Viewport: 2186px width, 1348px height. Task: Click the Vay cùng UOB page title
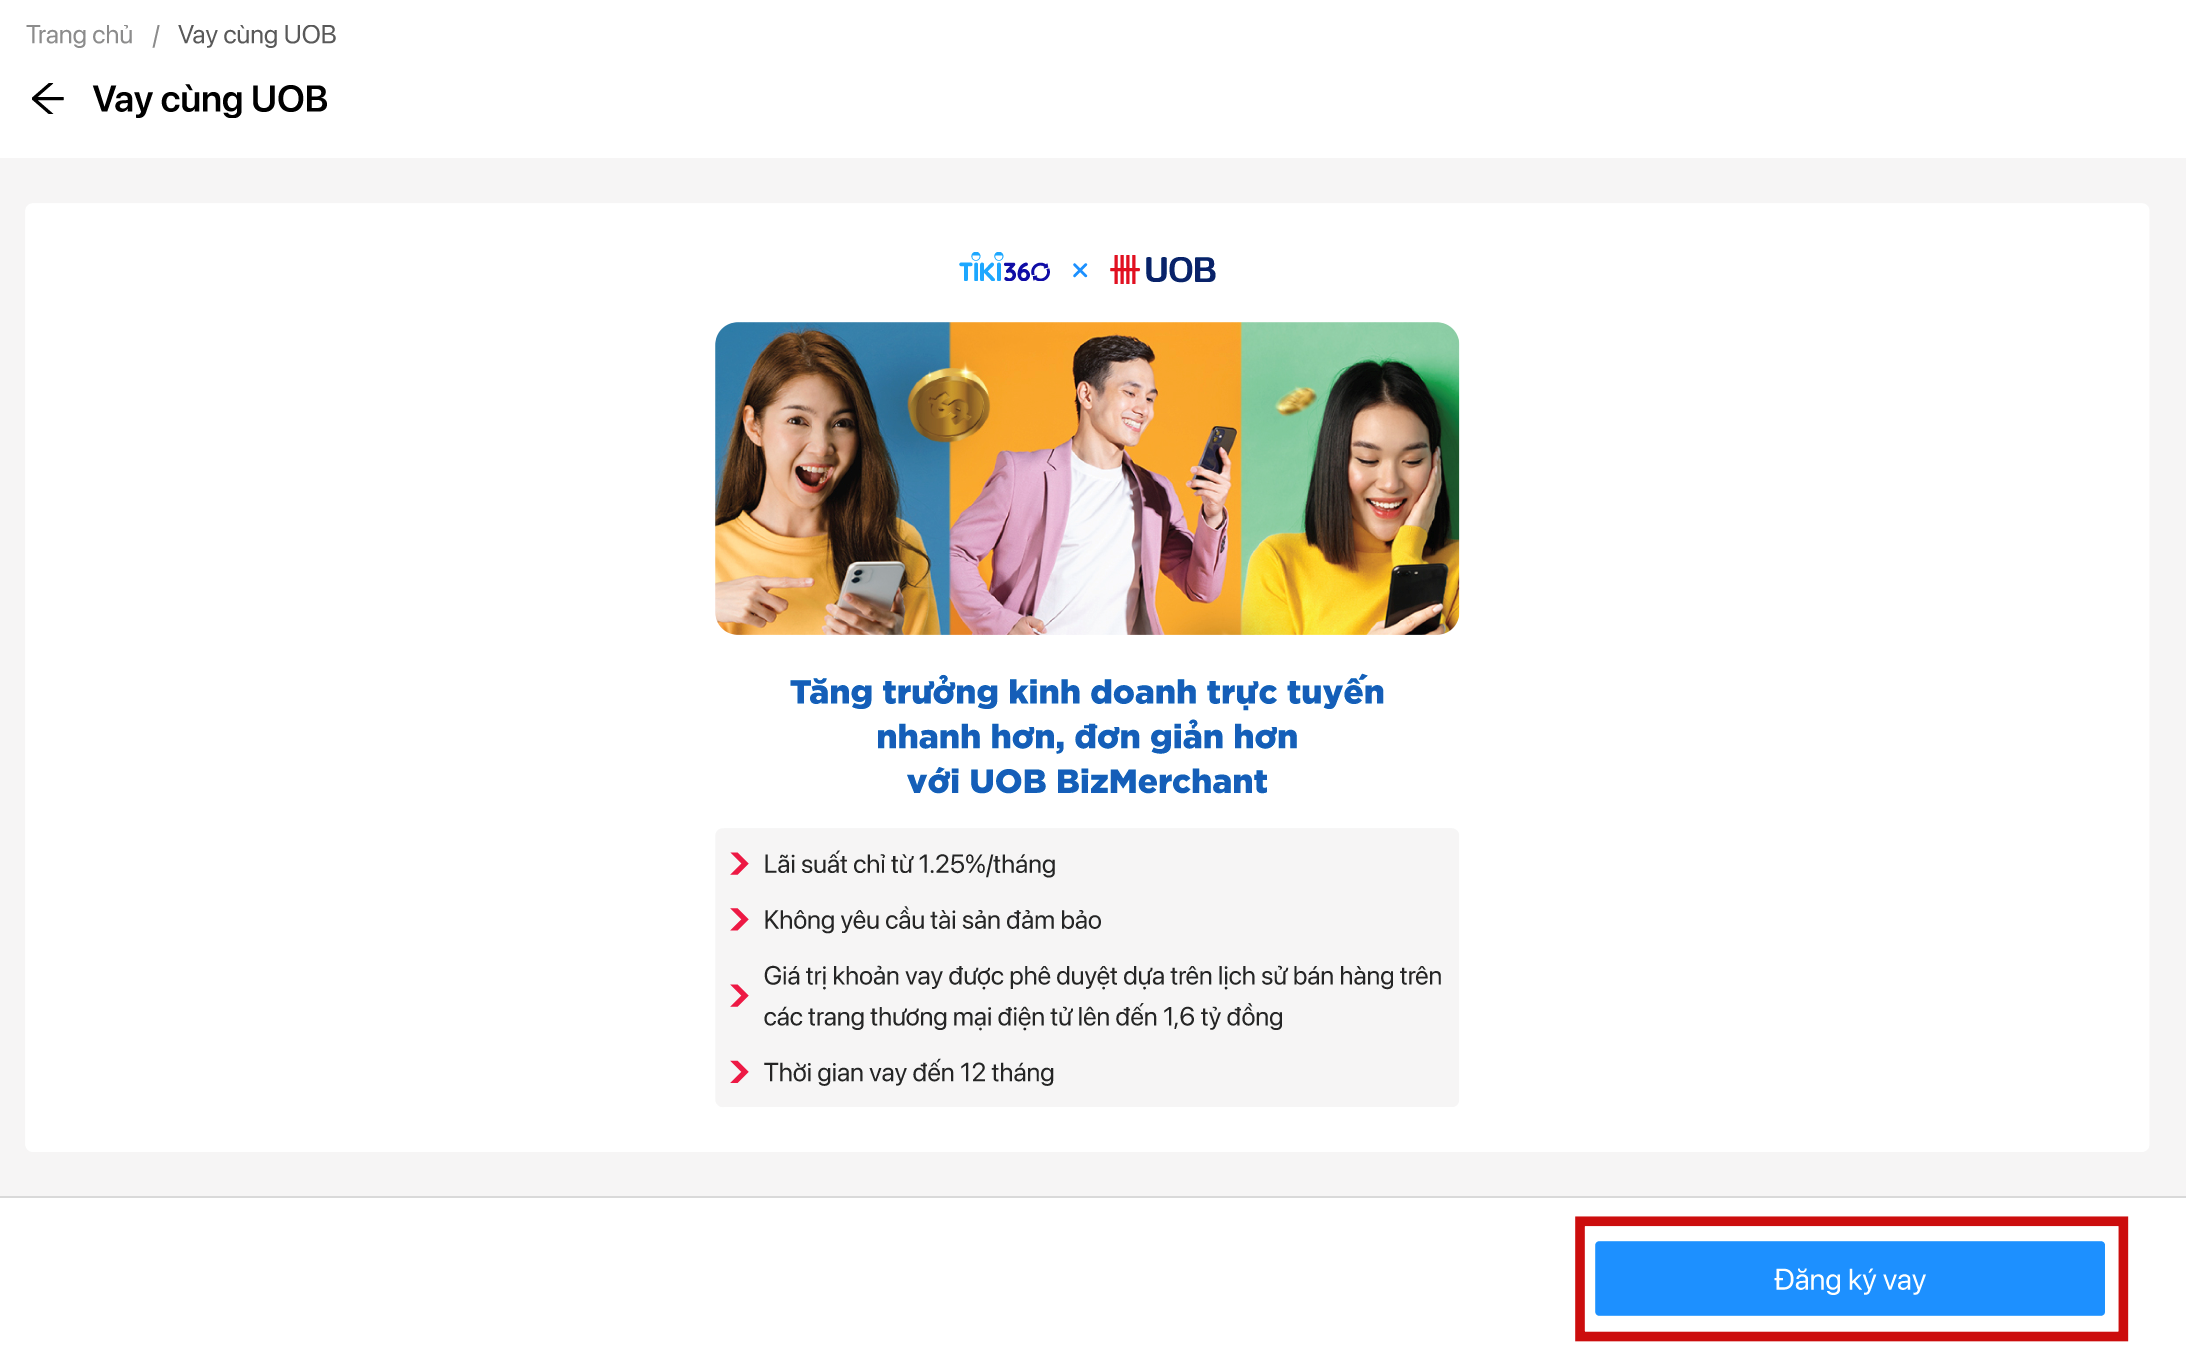click(x=210, y=100)
